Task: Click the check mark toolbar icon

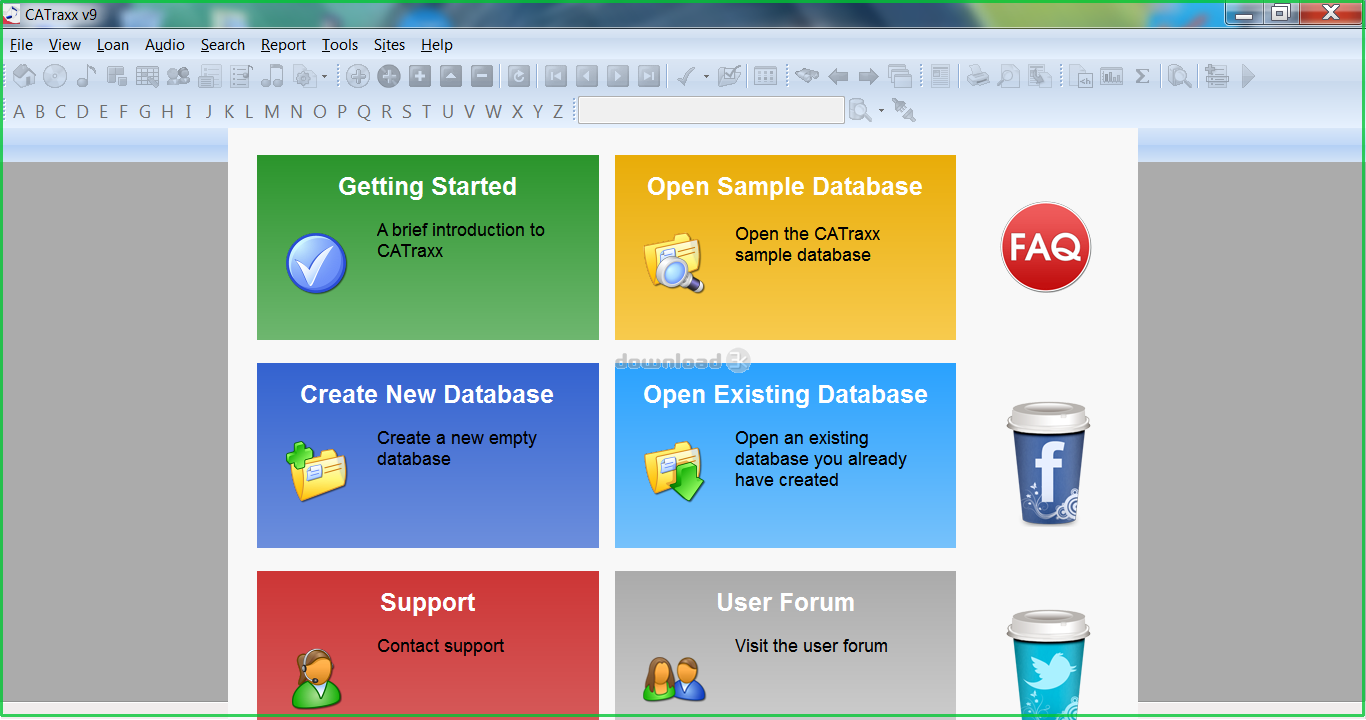Action: (x=686, y=76)
